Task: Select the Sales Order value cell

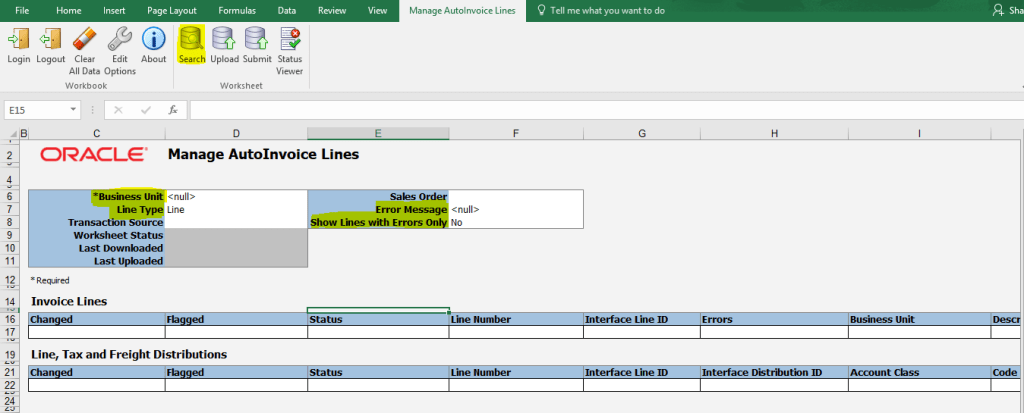Action: (x=515, y=197)
